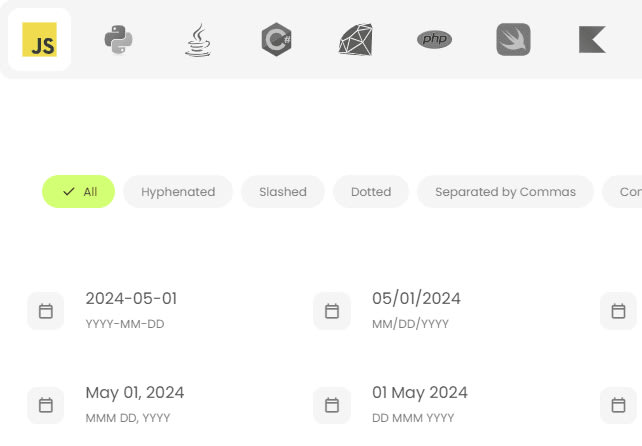Enable the Slashed filter chip
This screenshot has width=642, height=446.
click(283, 191)
